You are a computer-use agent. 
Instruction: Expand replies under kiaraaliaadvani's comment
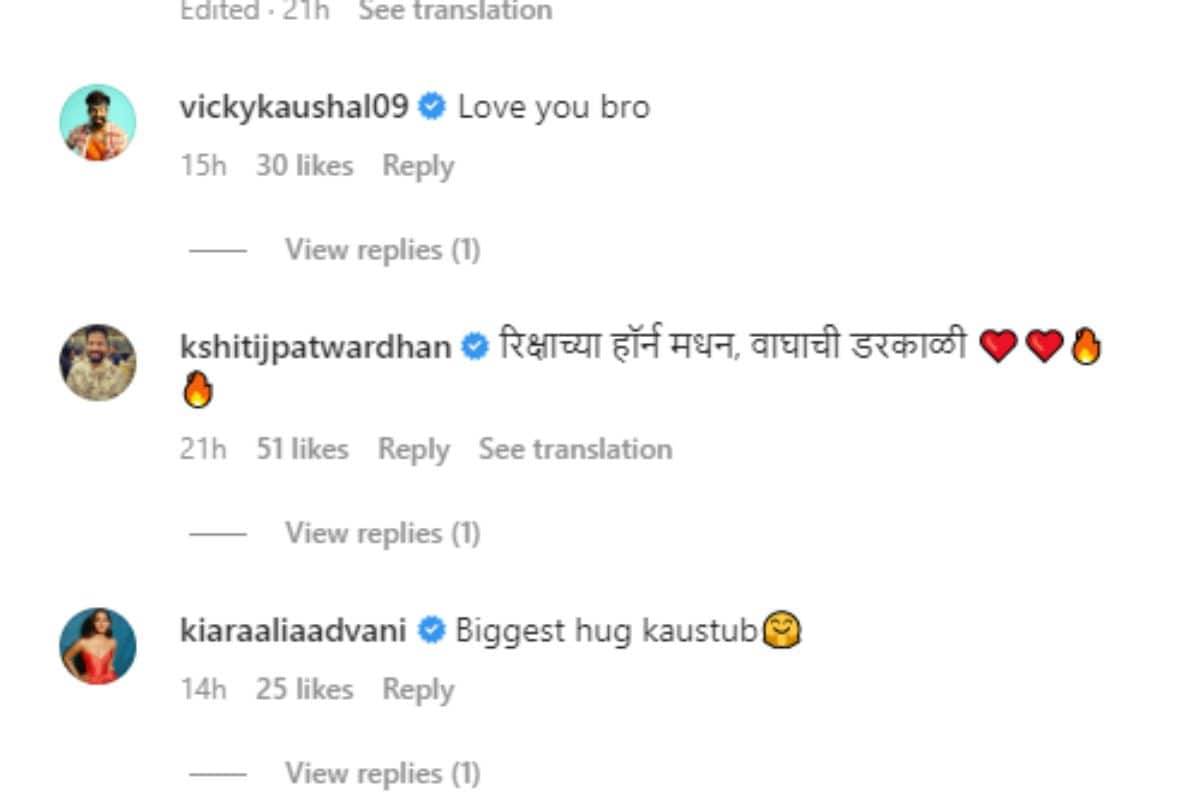point(382,774)
